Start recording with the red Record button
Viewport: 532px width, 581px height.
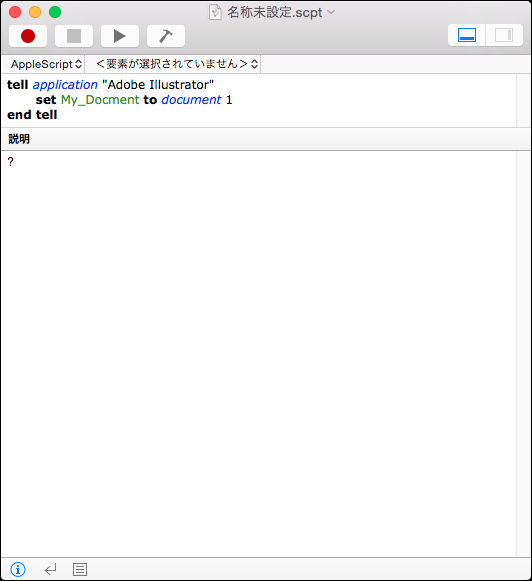point(28,36)
